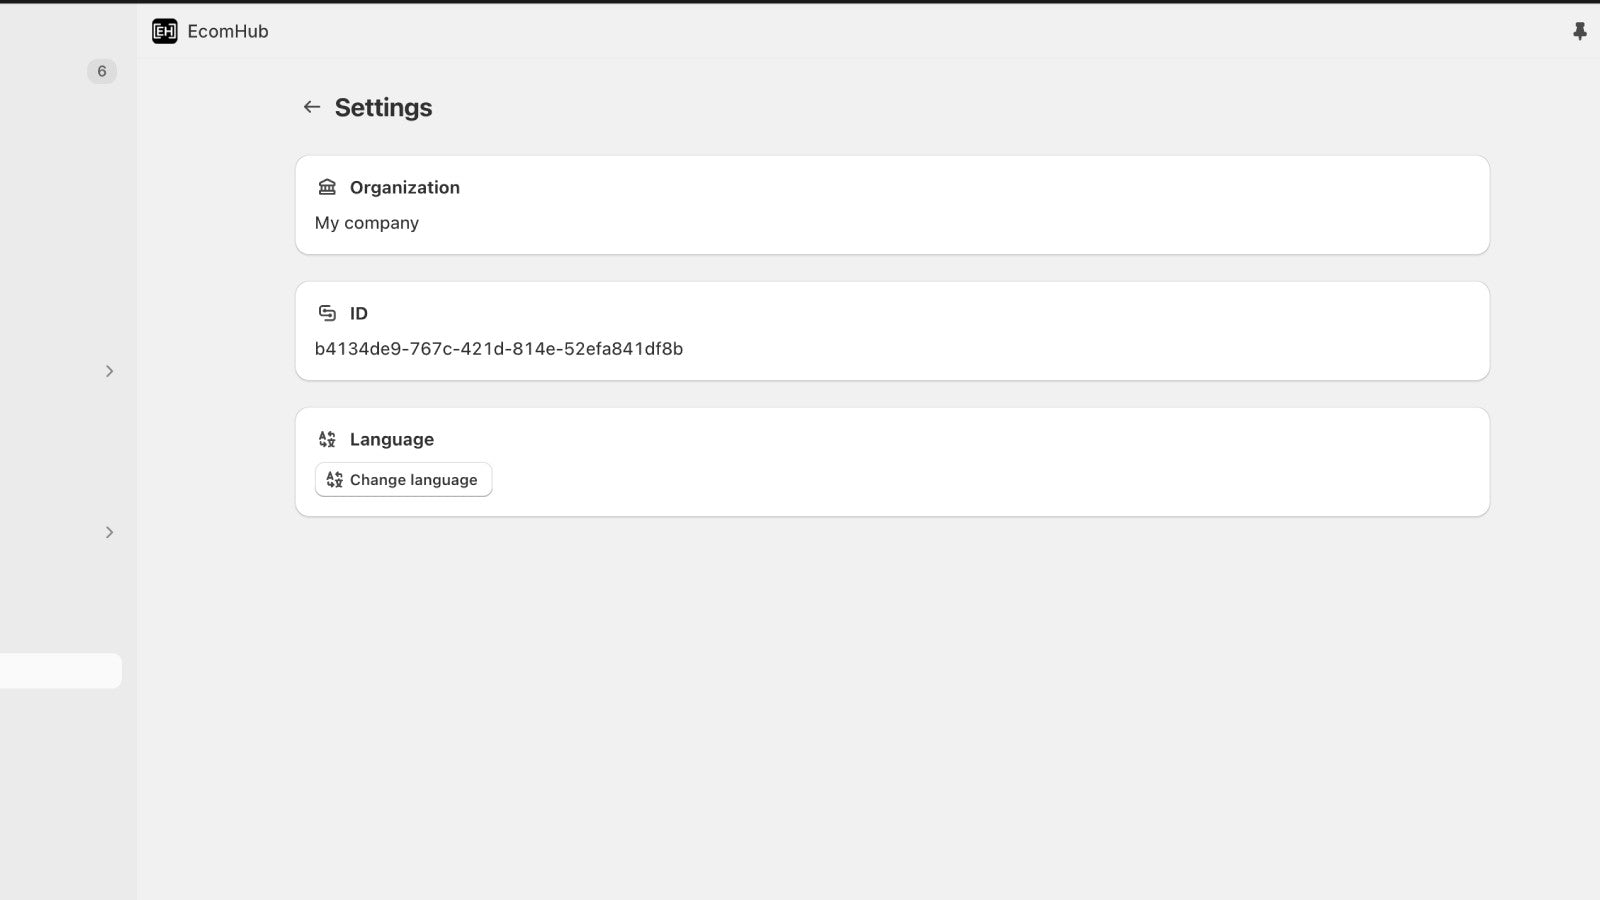Expand the second sidebar chevron

coord(110,532)
